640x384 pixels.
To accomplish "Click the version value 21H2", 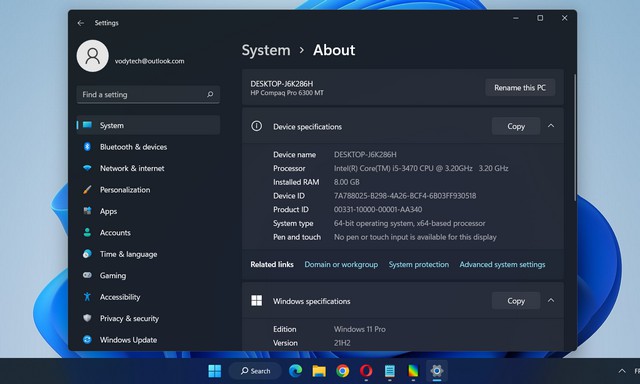I will click(x=342, y=343).
